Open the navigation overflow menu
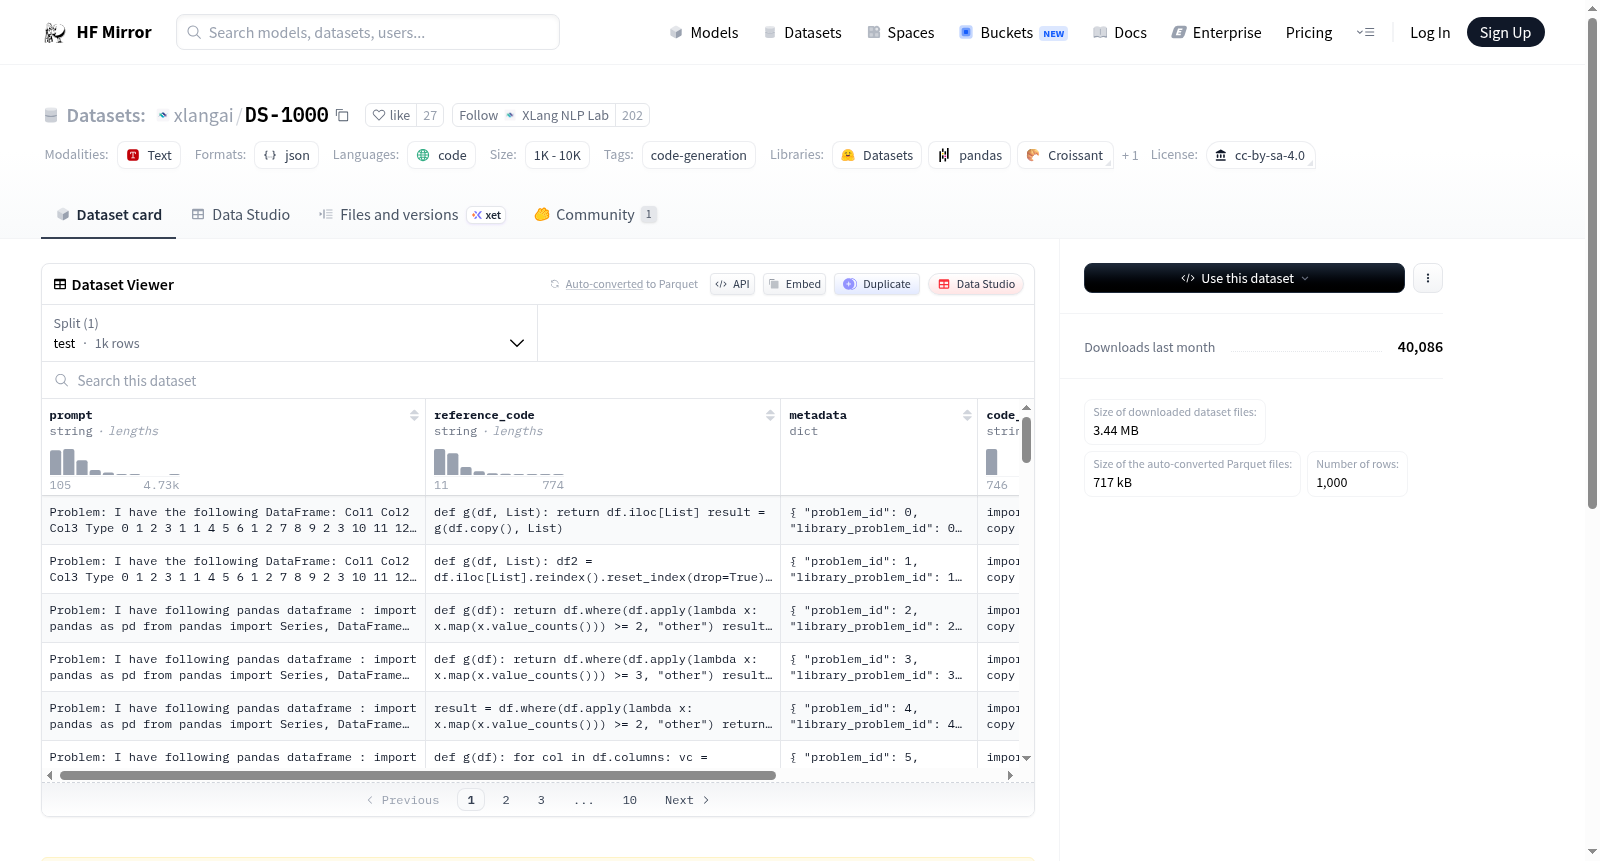This screenshot has height=861, width=1600. tap(1365, 33)
